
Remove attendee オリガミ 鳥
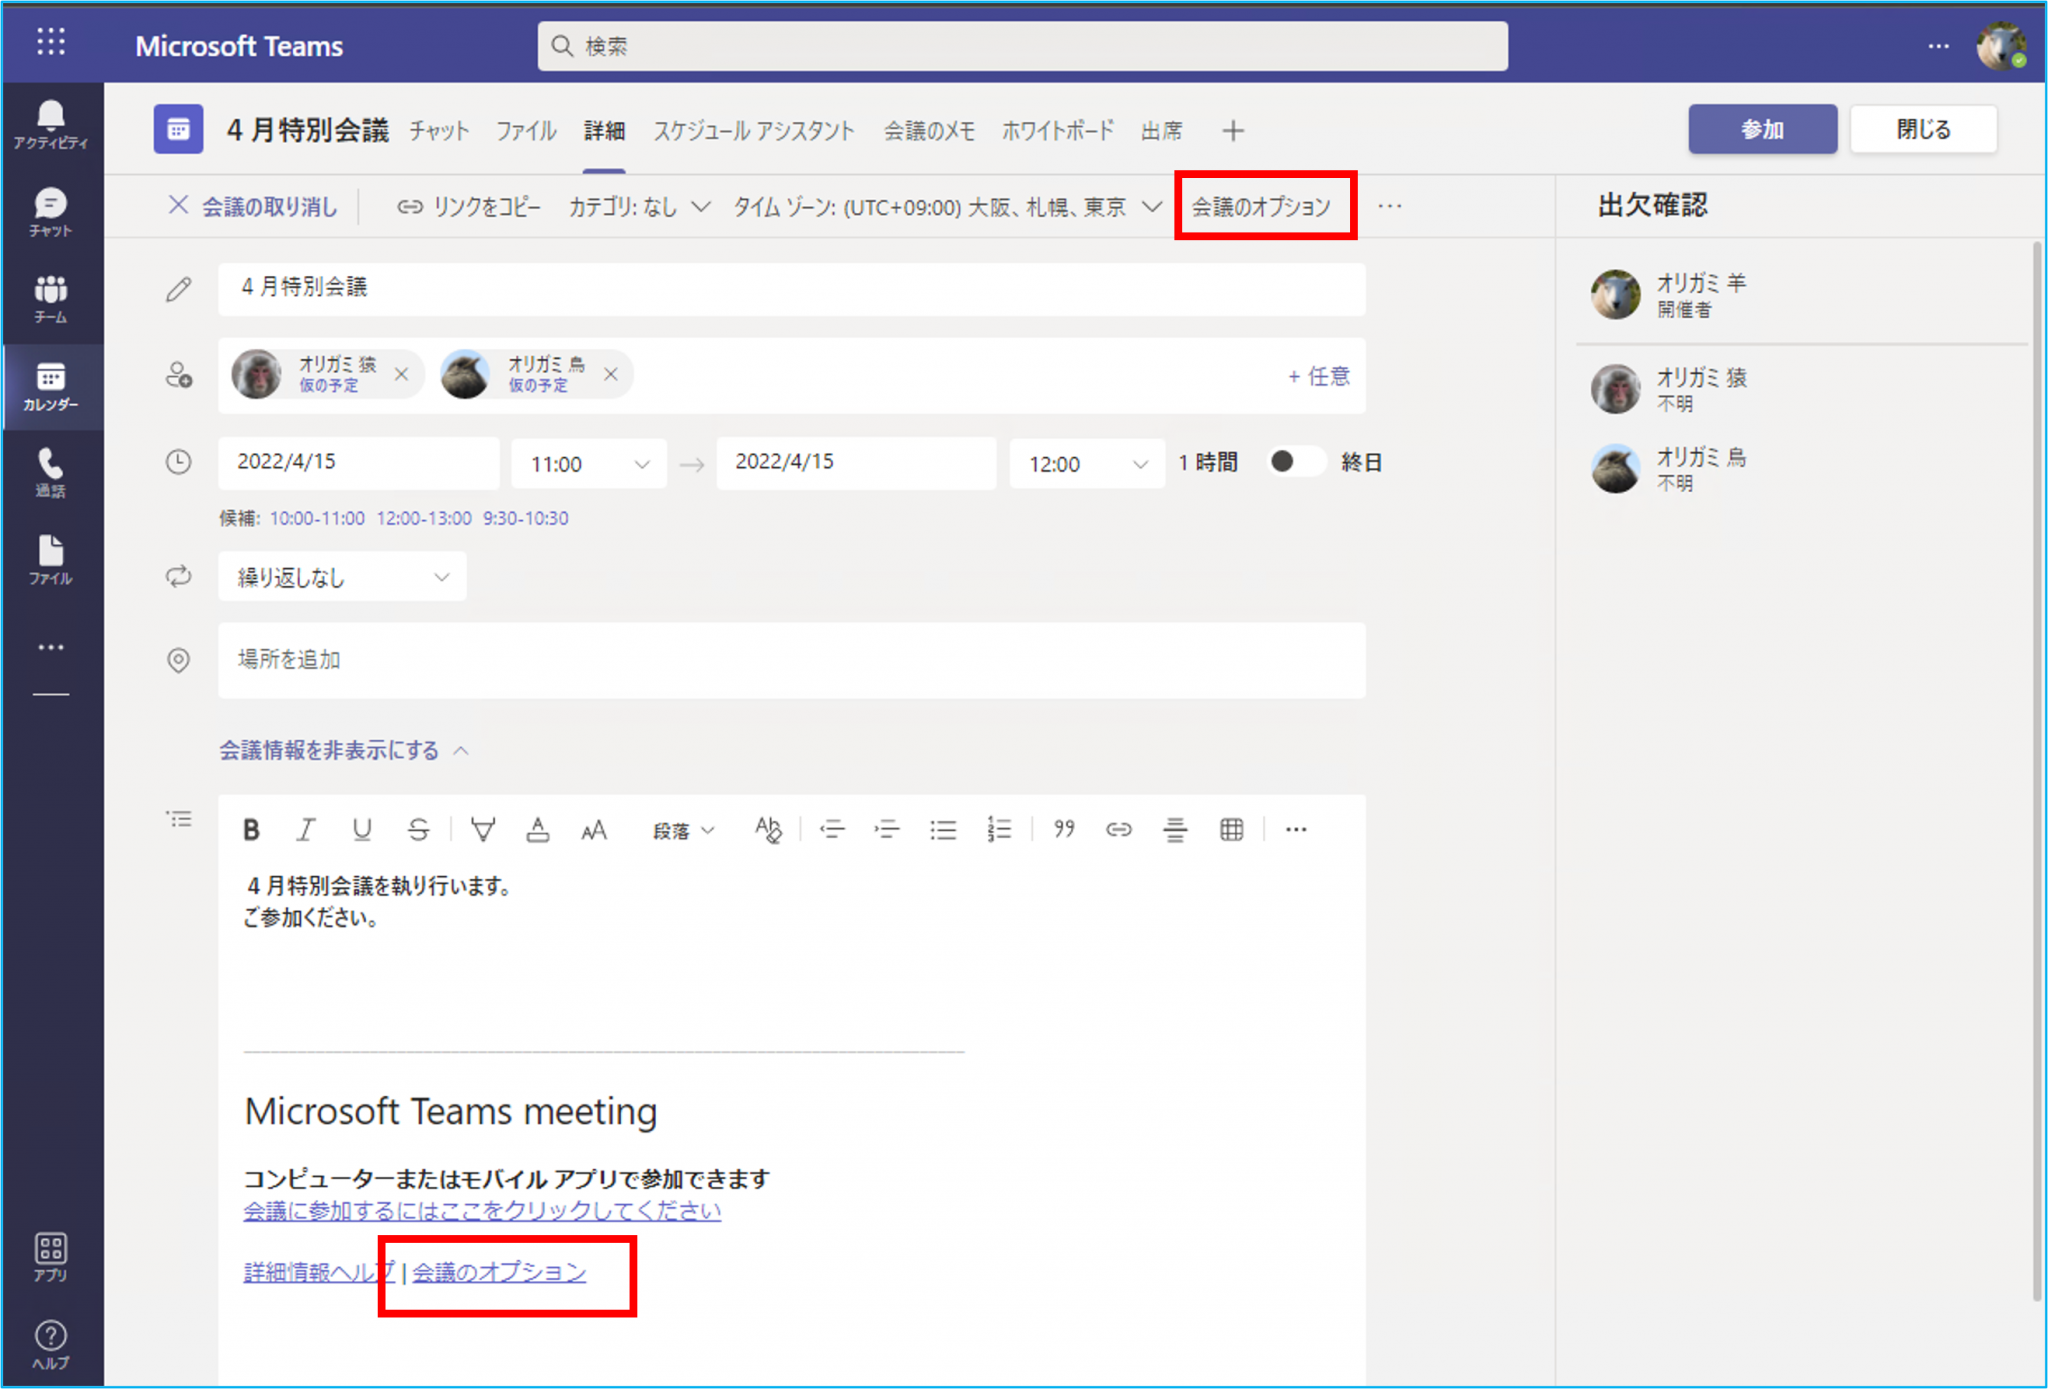point(611,374)
